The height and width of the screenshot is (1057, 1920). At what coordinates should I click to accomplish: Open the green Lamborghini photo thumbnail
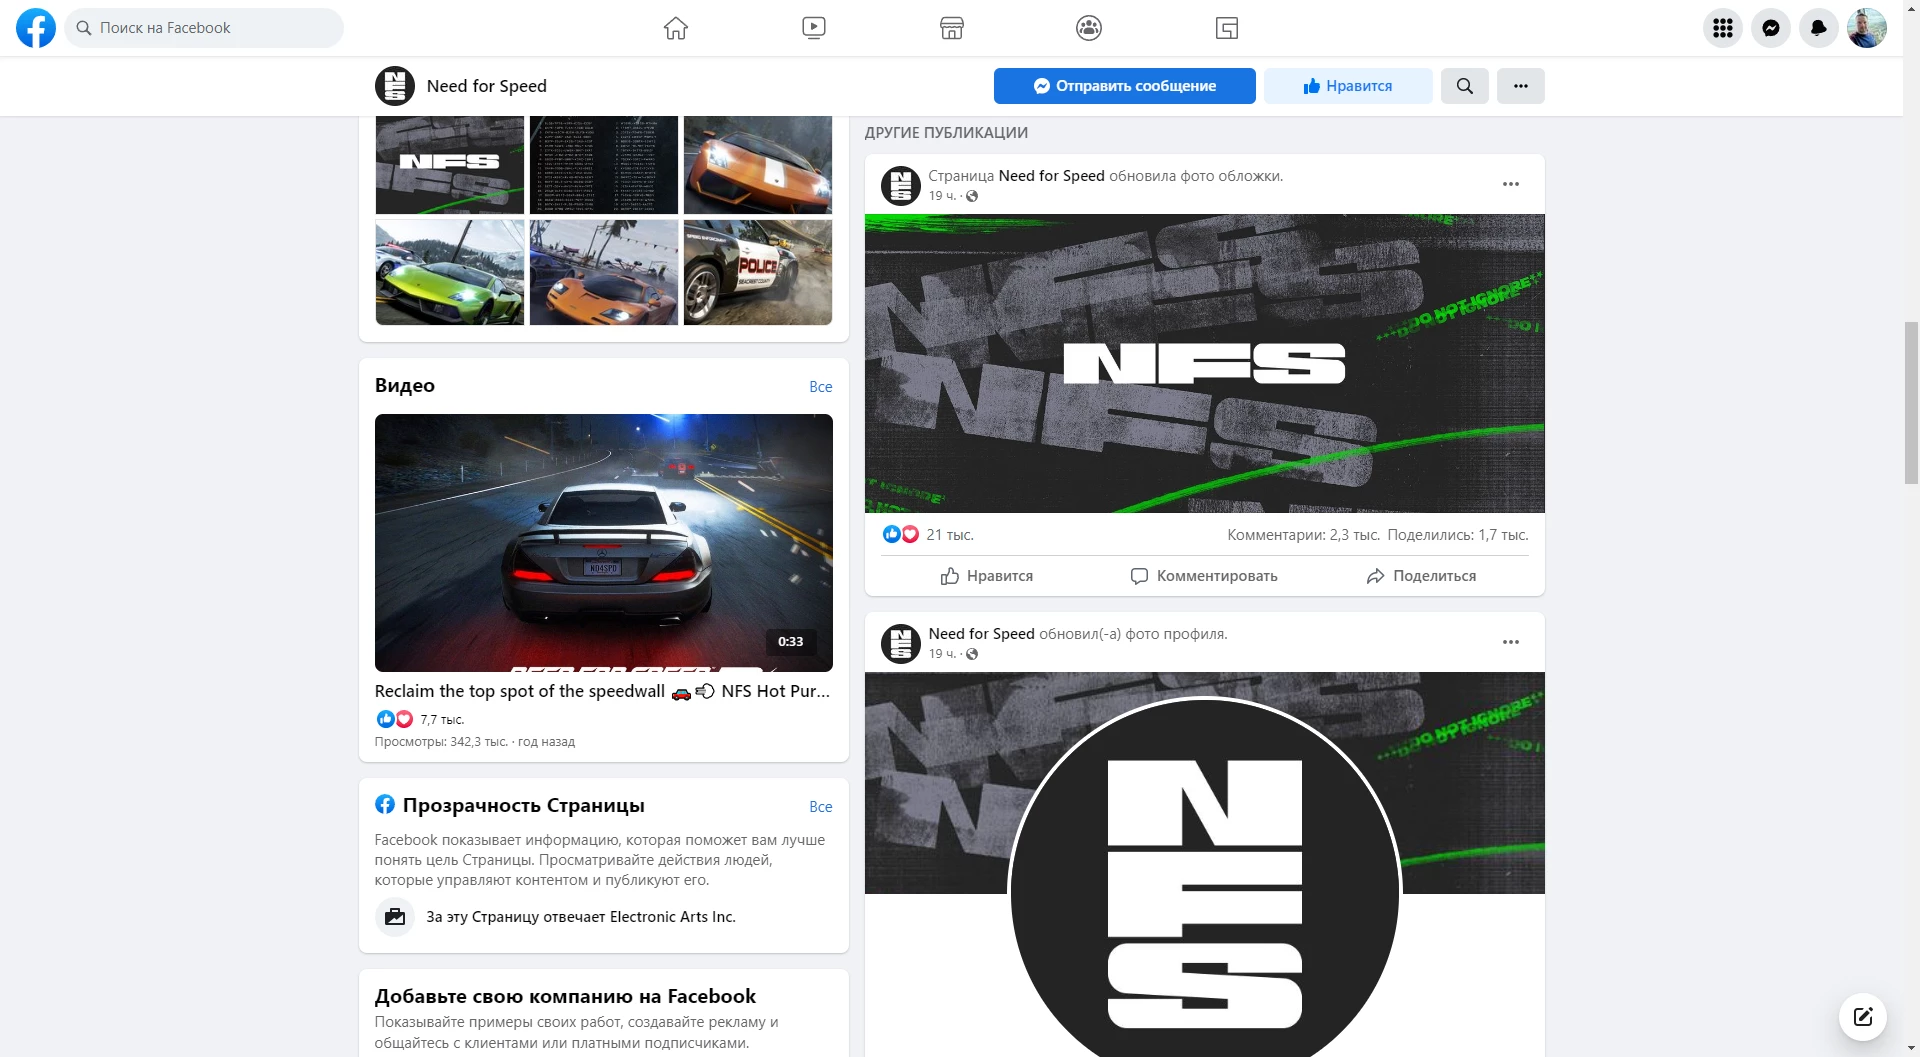pos(450,272)
